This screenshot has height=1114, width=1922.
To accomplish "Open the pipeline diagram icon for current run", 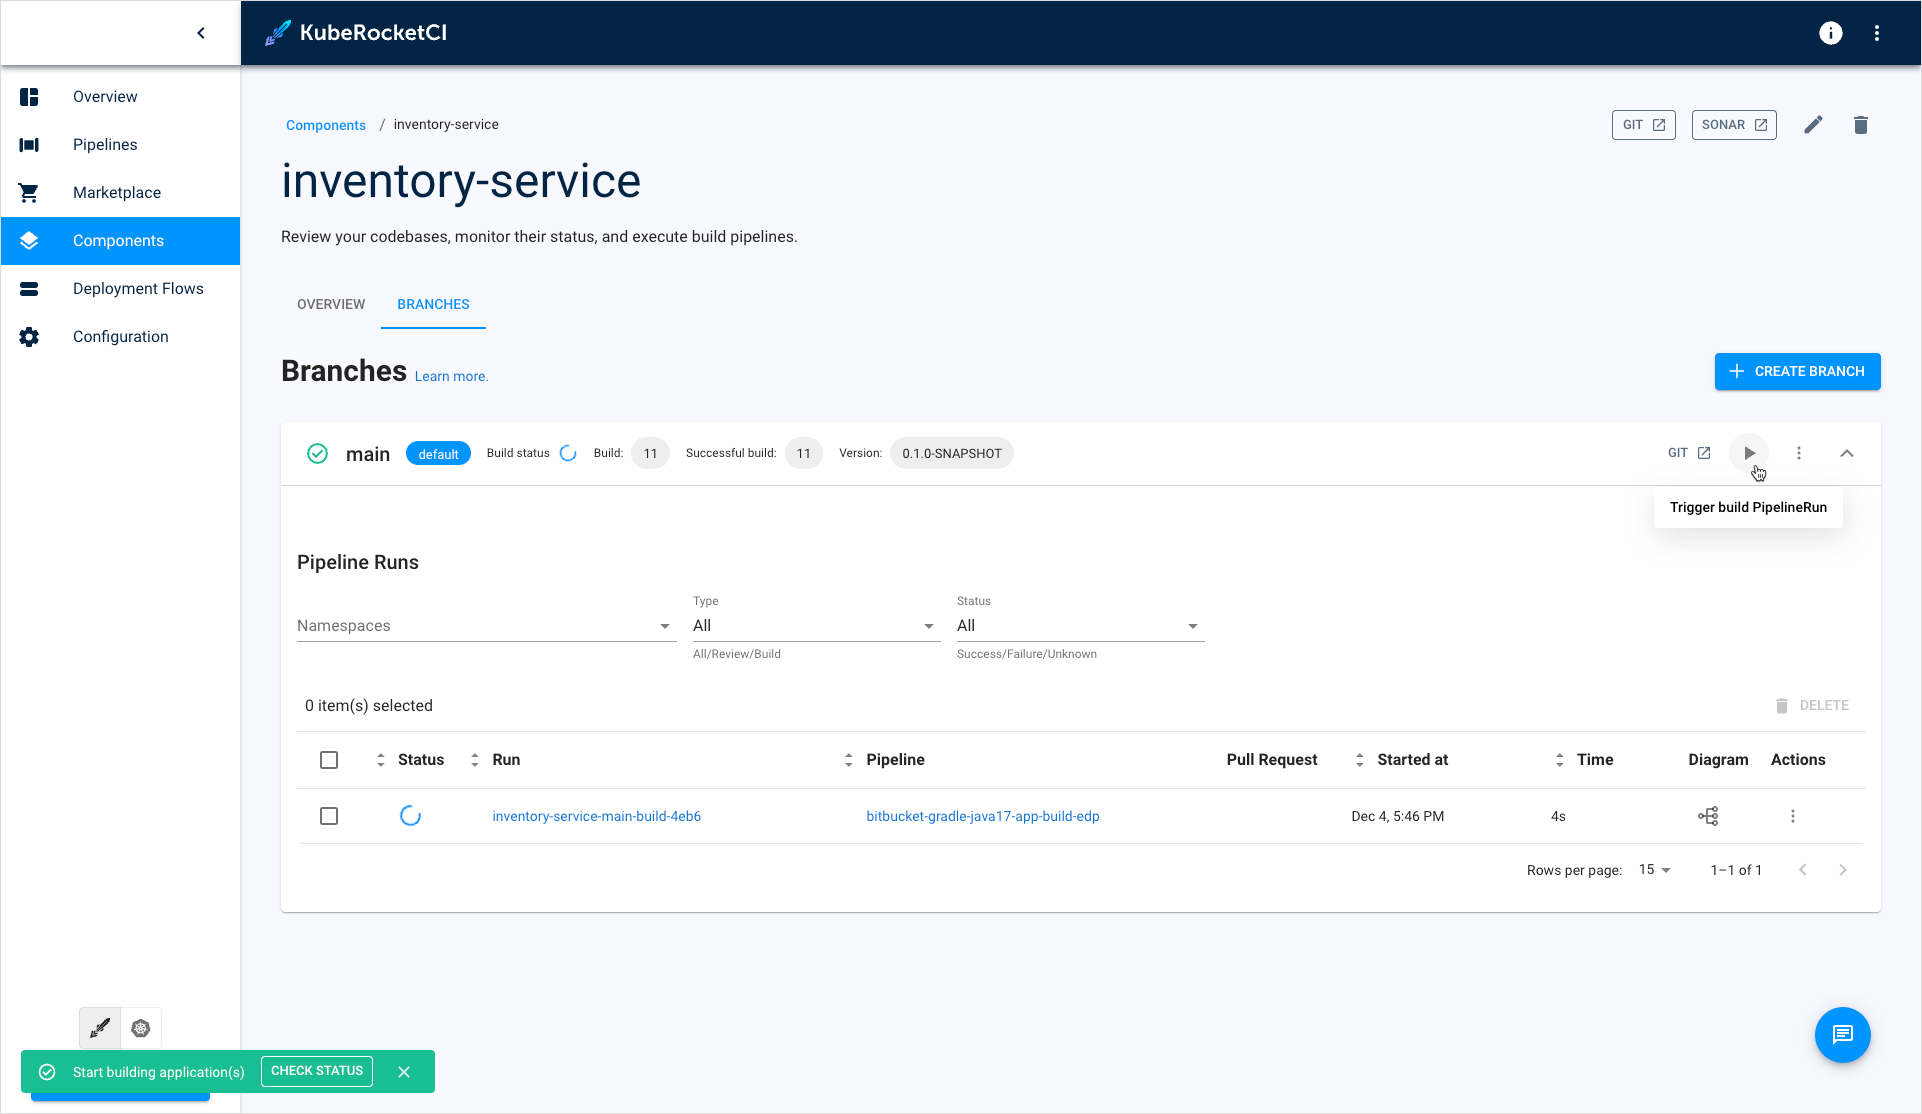I will pos(1709,814).
